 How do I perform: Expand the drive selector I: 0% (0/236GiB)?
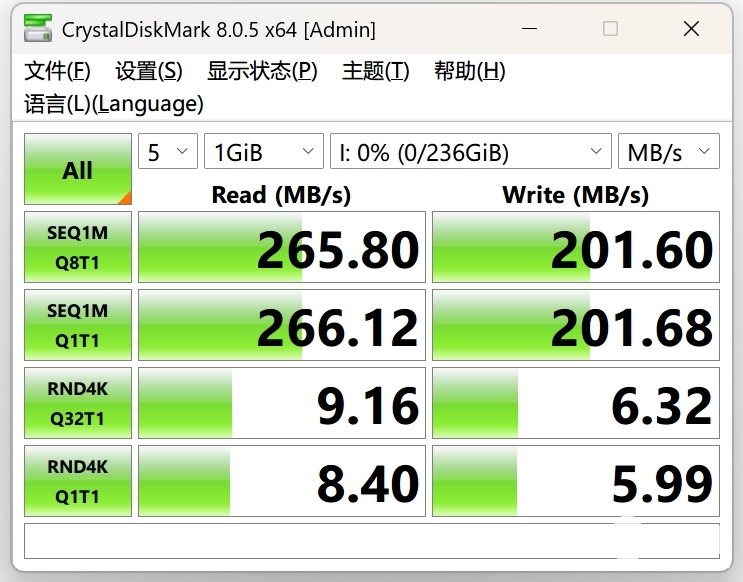(471, 151)
